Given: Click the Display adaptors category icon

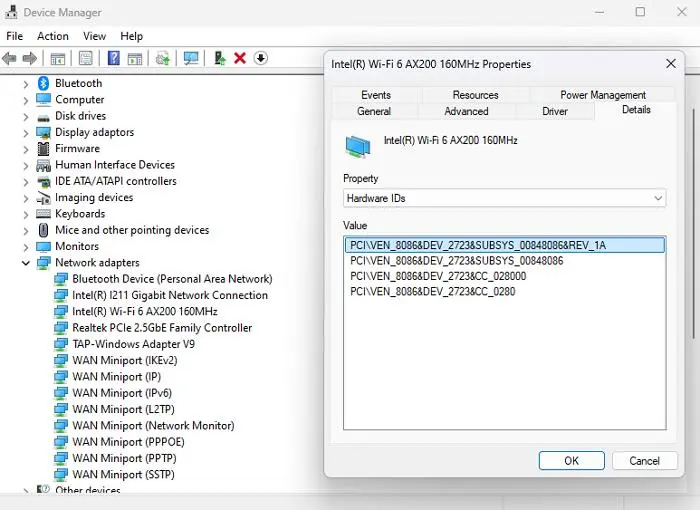Looking at the screenshot, I should [43, 133].
